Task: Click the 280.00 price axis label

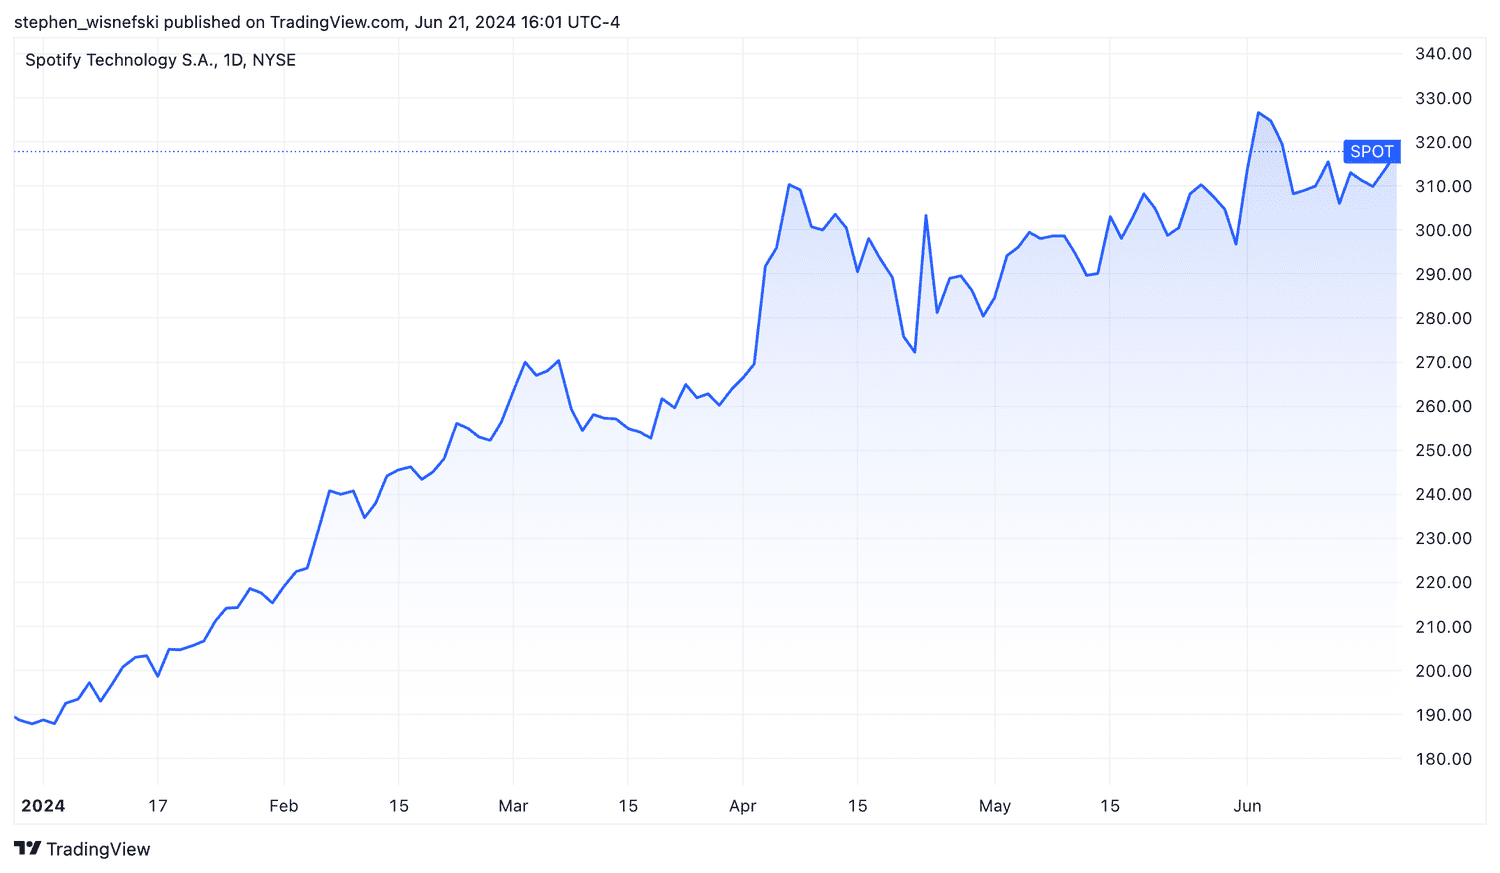Action: (1443, 318)
